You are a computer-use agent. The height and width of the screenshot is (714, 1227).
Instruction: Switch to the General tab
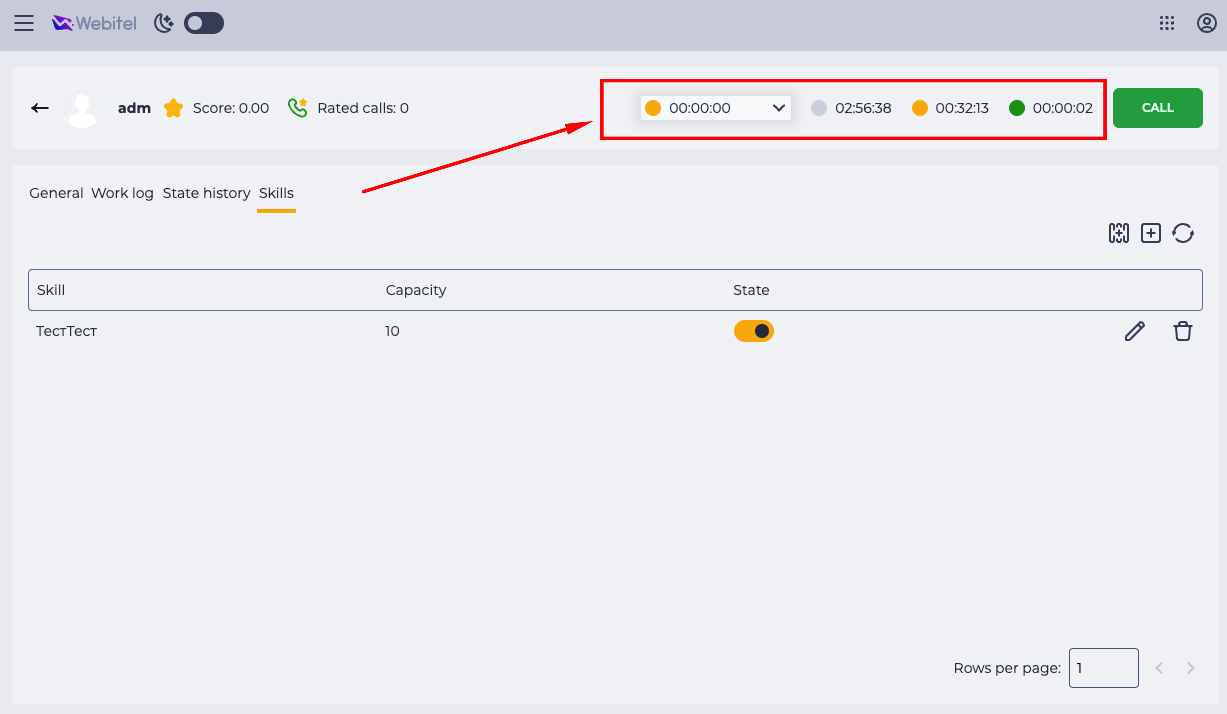click(56, 193)
